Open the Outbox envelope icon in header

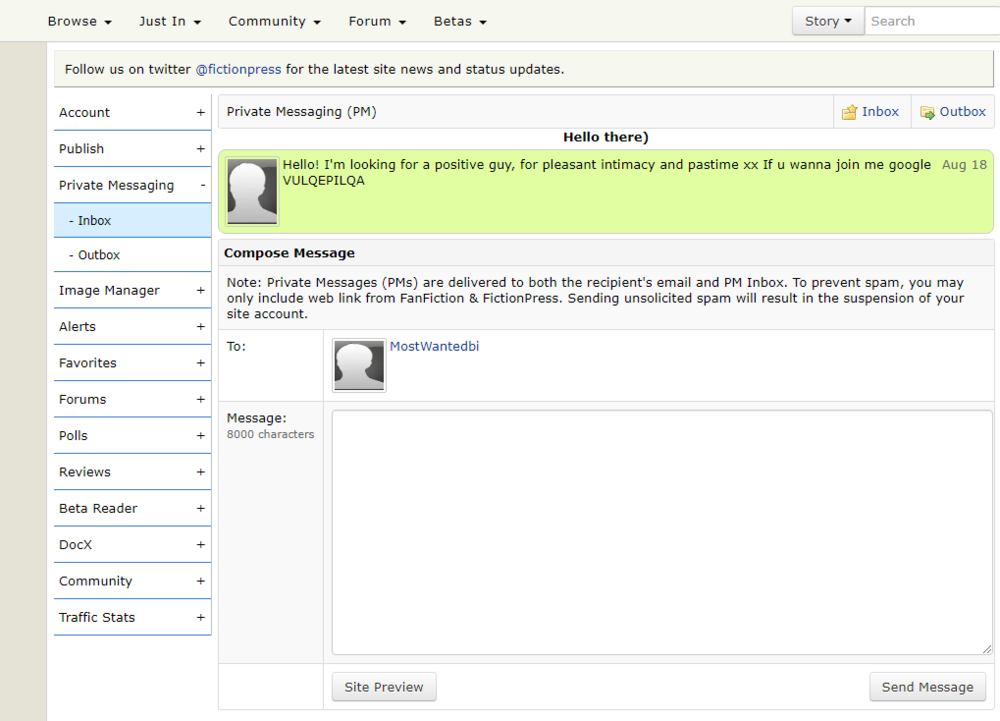tap(927, 112)
